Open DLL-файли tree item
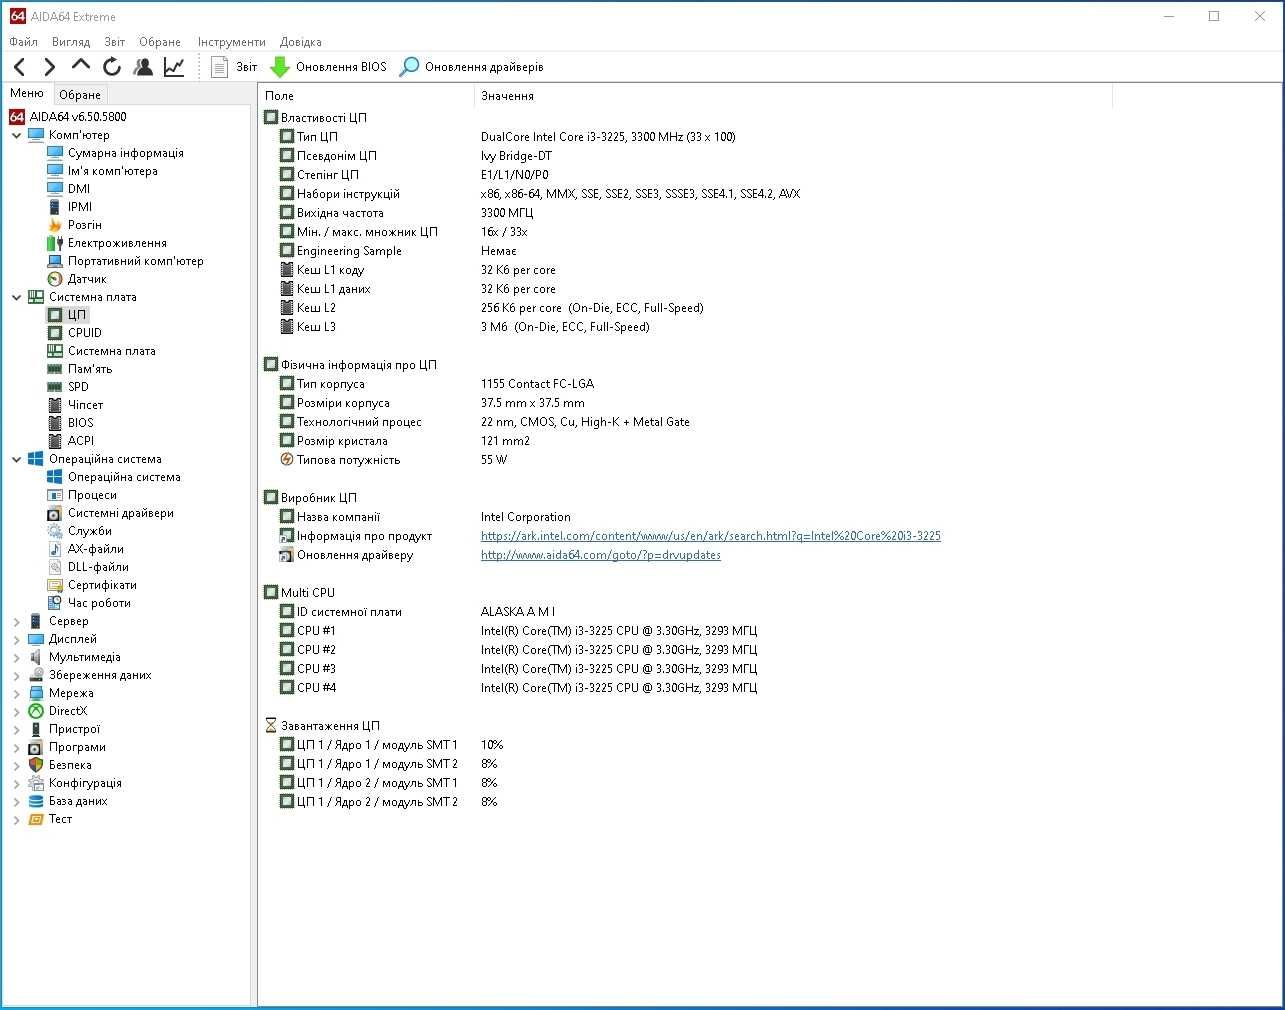This screenshot has height=1010, width=1285. 98,567
